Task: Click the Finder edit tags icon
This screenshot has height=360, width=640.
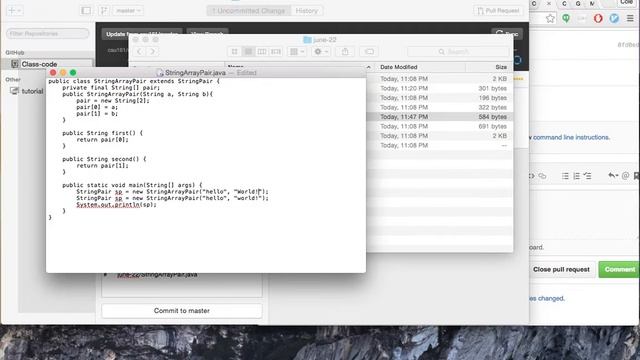Action: pyautogui.click(x=369, y=51)
